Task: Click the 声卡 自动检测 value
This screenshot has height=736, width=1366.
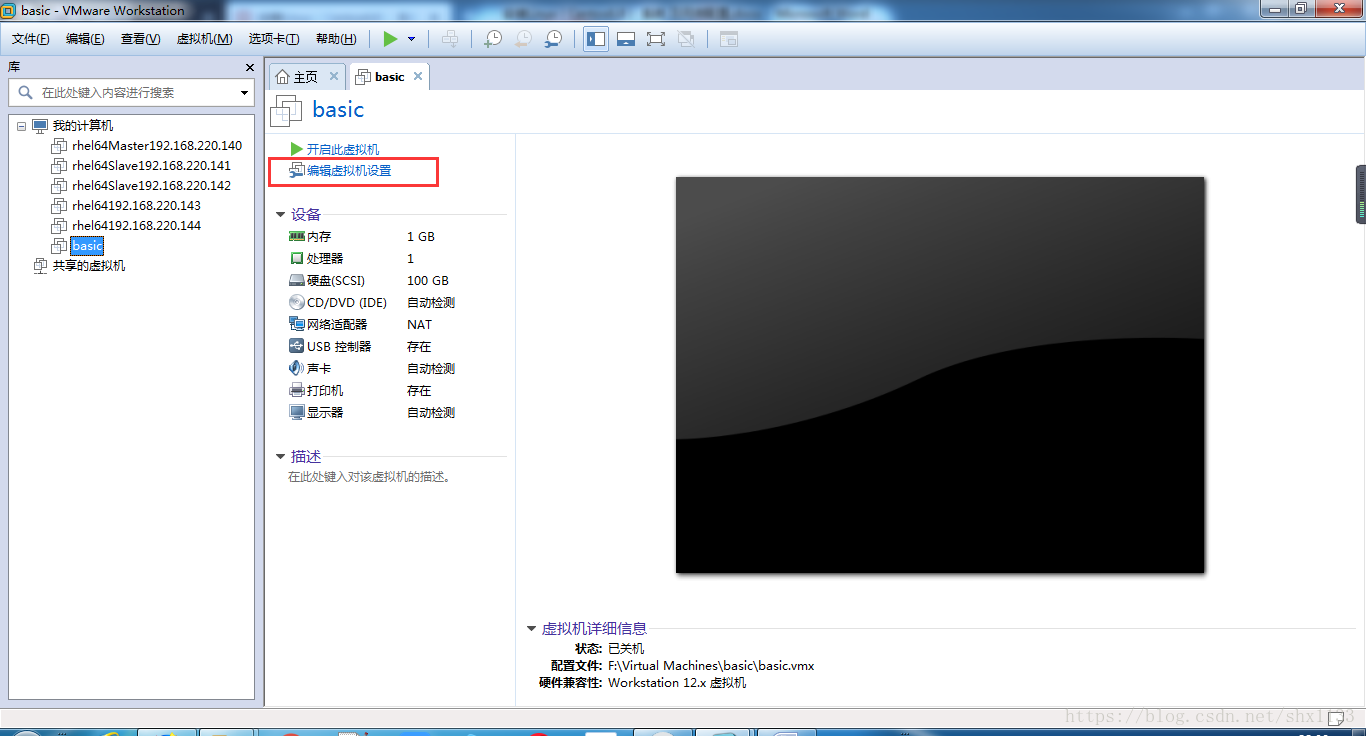Action: point(431,369)
